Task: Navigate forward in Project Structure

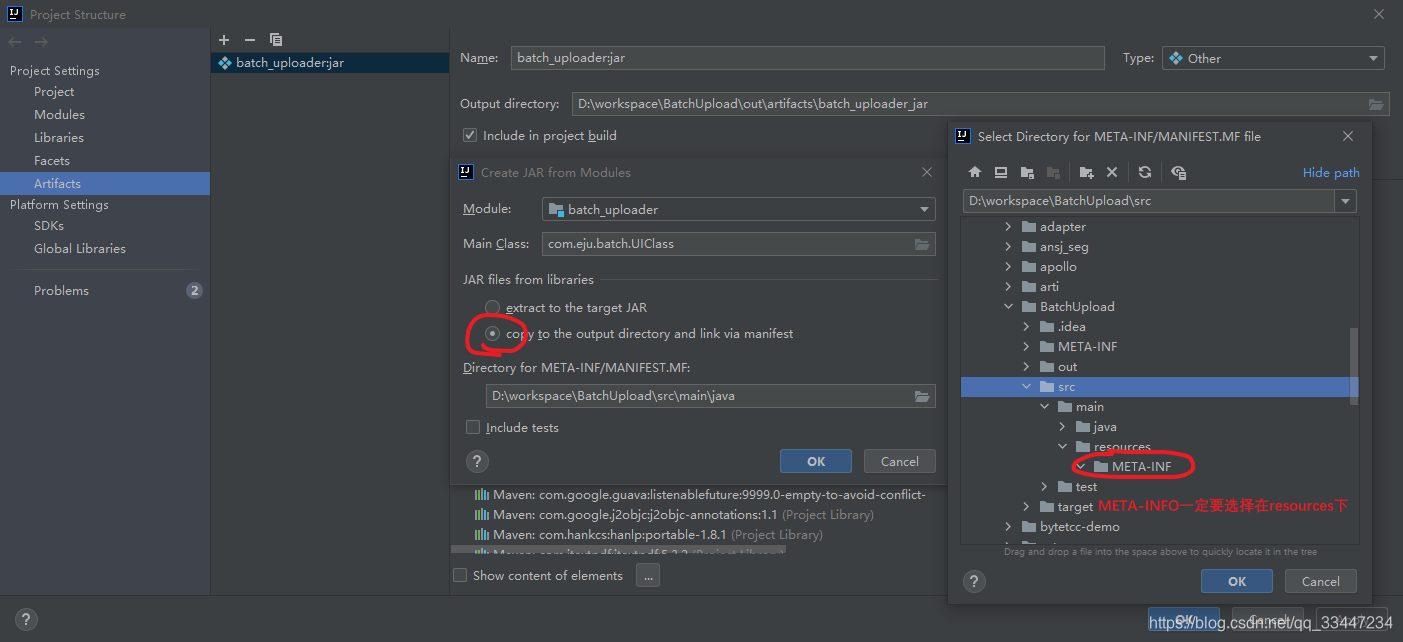Action: pyautogui.click(x=41, y=42)
